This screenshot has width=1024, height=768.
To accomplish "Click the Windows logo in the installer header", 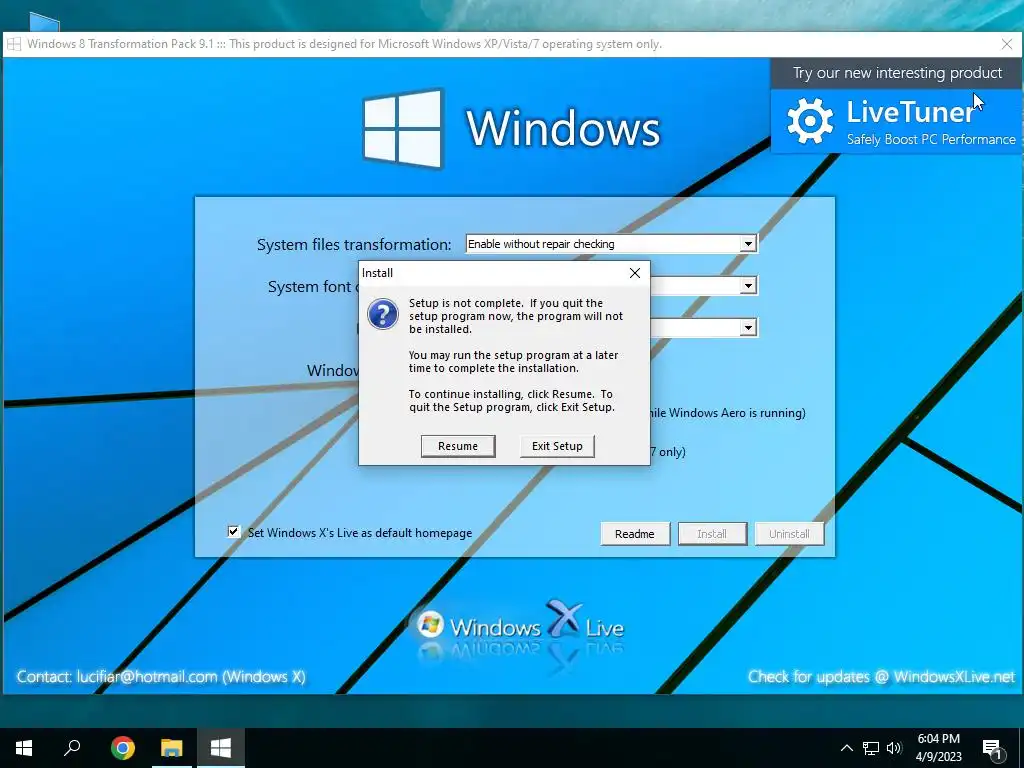I will coord(402,128).
